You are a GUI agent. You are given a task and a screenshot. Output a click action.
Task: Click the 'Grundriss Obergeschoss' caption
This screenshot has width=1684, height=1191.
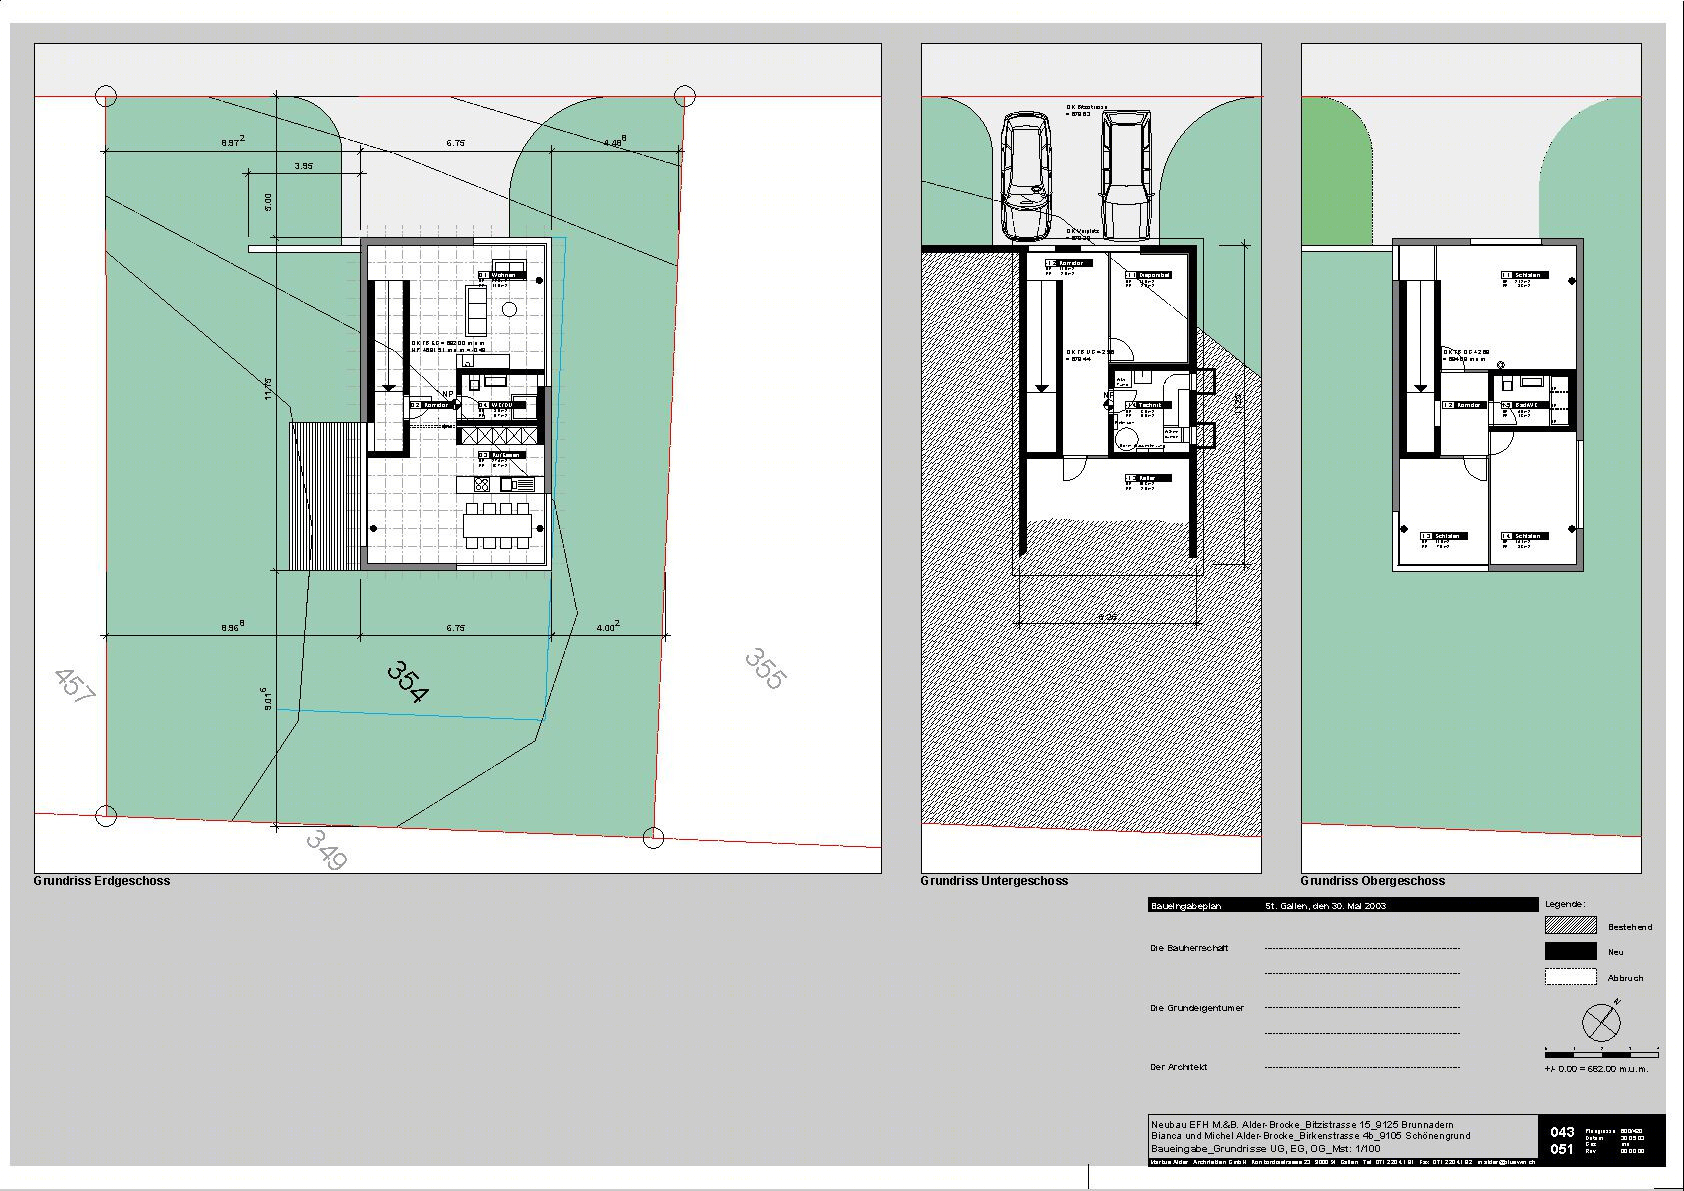pyautogui.click(x=1372, y=881)
